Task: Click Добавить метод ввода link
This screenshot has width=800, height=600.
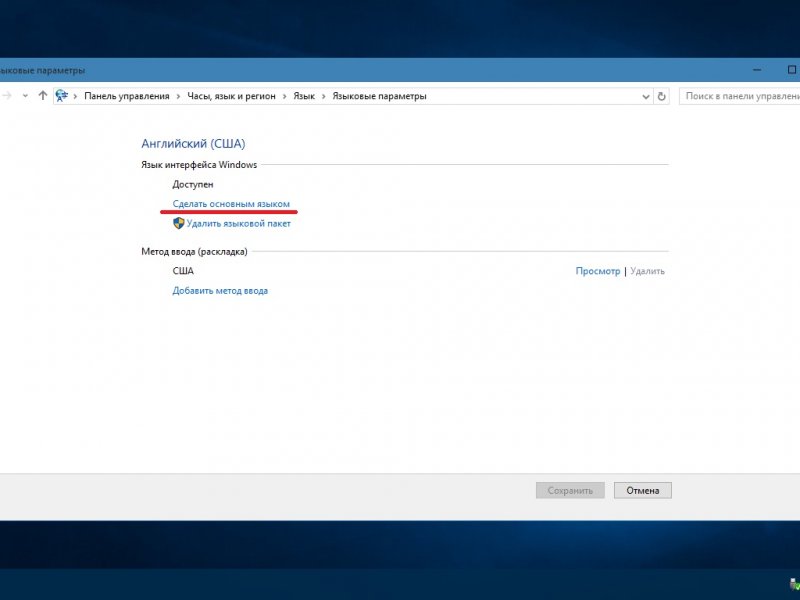Action: (x=220, y=291)
